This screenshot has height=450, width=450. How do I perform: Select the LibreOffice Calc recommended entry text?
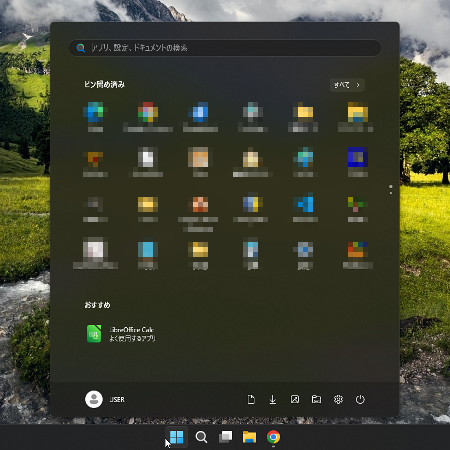131,330
